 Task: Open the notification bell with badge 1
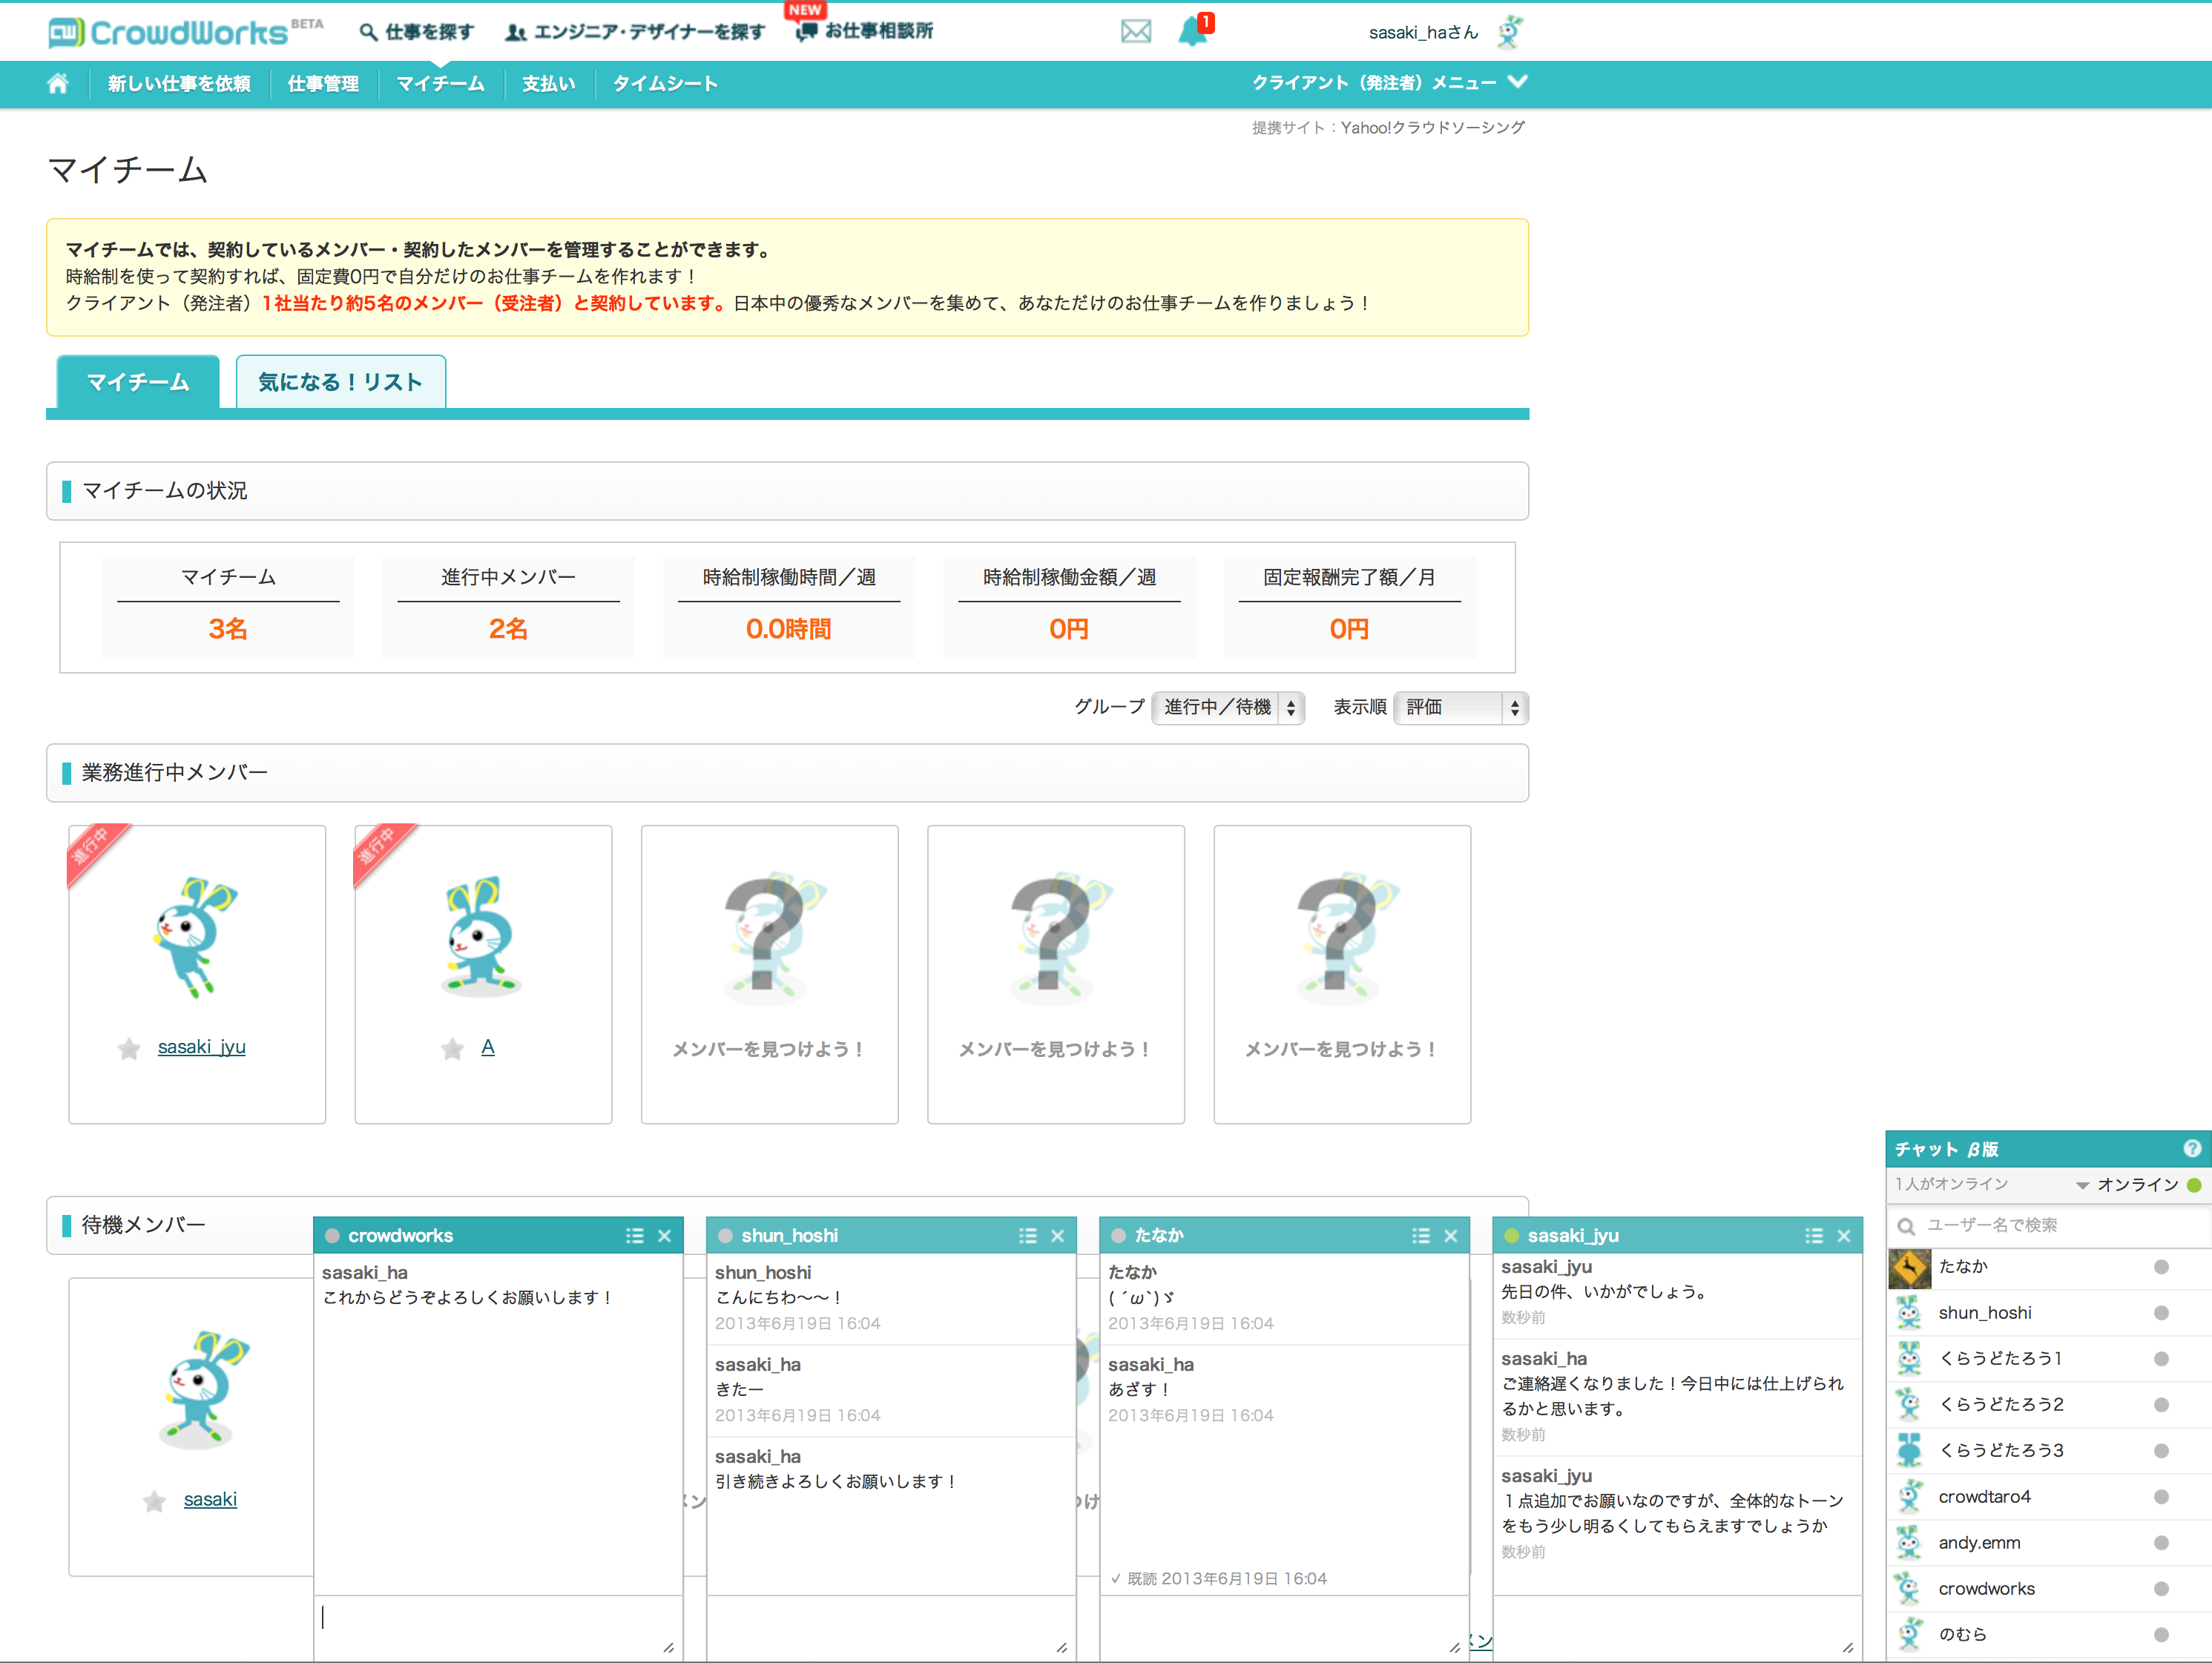1191,31
